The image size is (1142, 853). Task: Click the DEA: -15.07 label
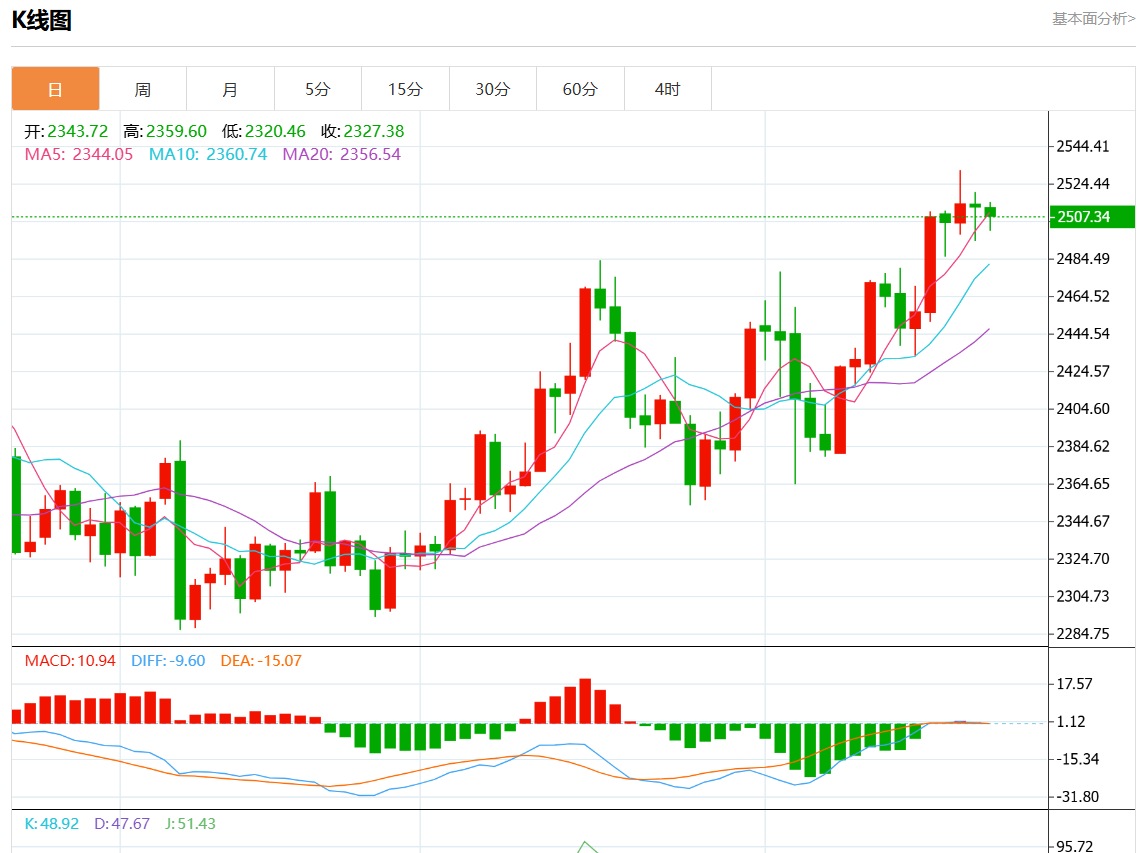pos(261,661)
